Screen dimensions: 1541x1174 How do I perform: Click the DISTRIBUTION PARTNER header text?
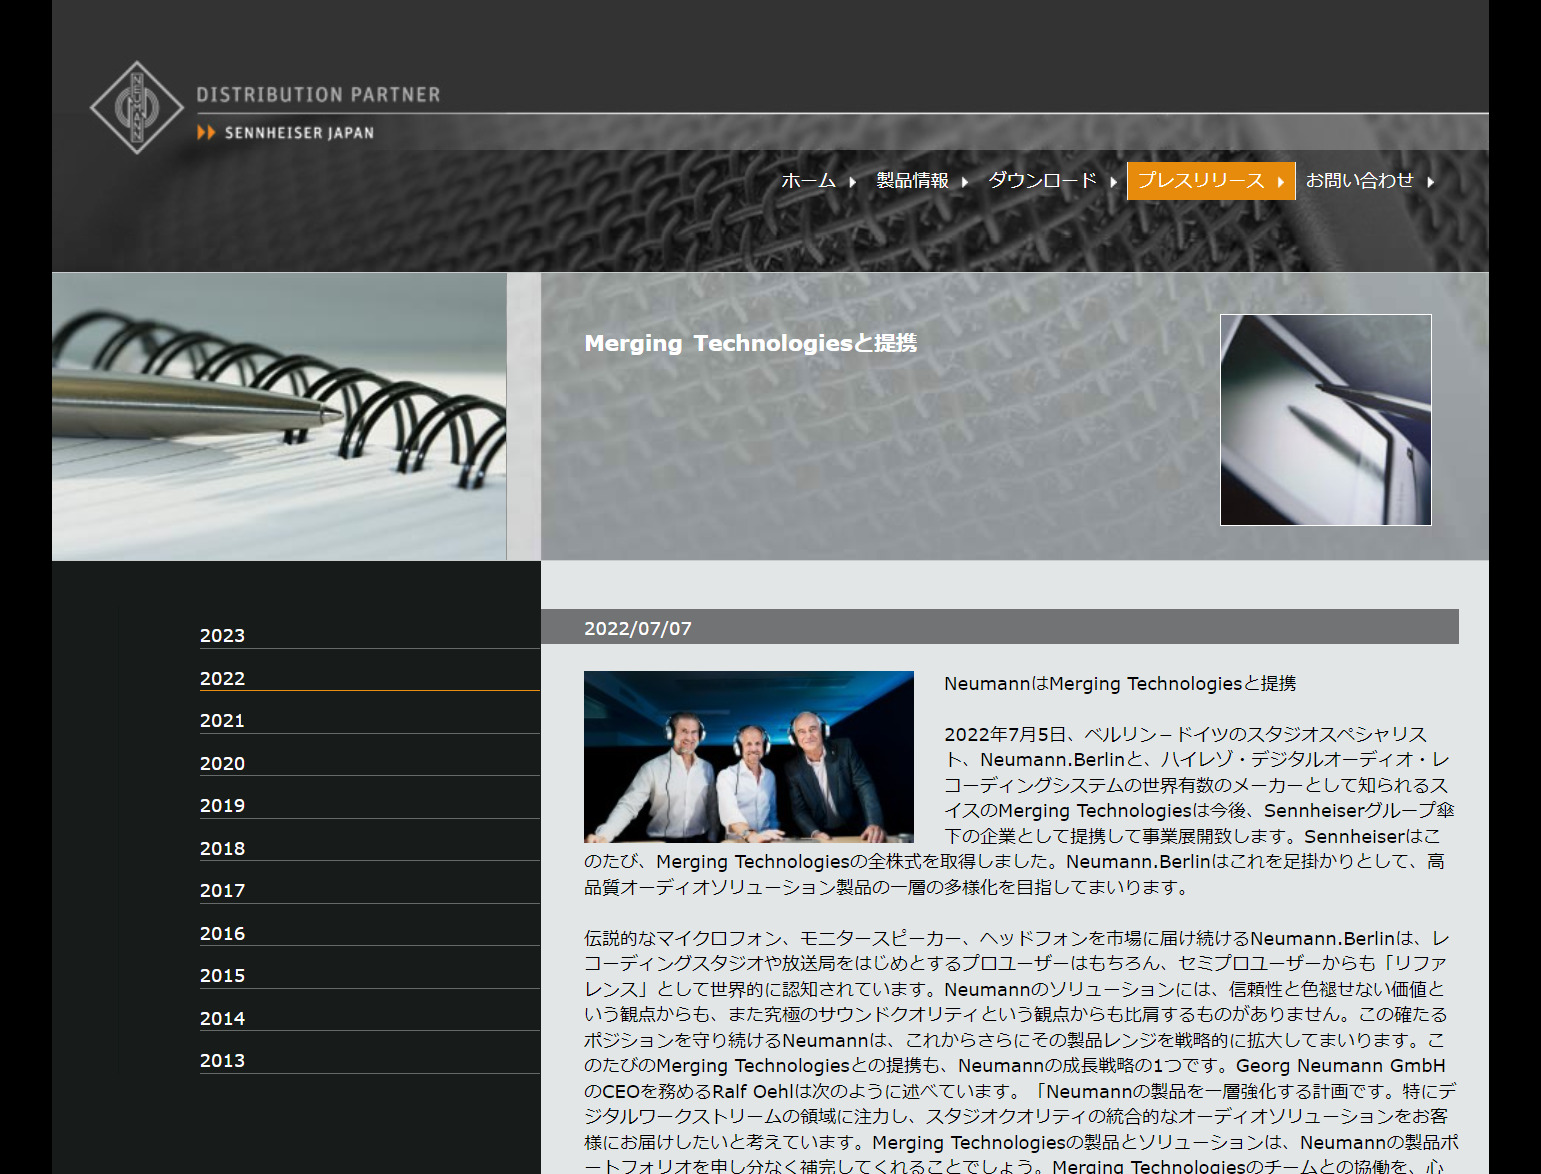pyautogui.click(x=318, y=95)
